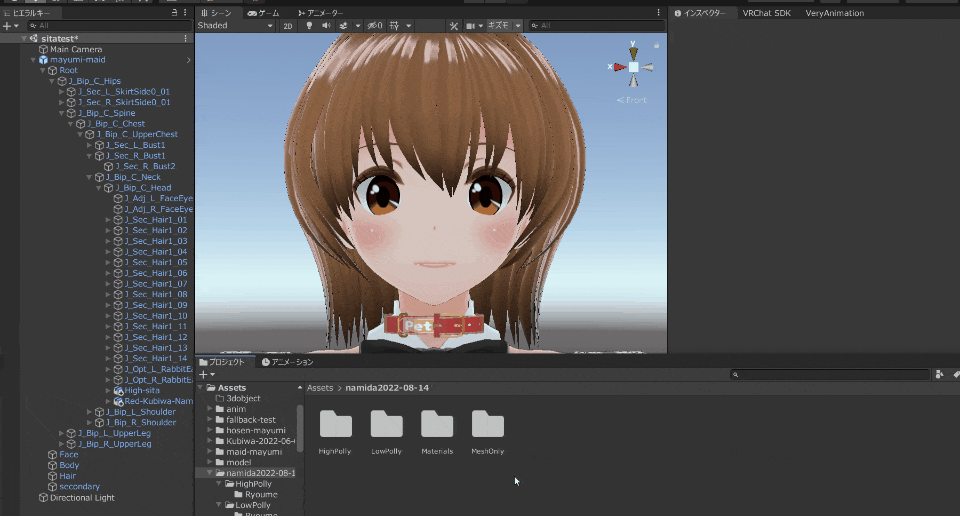Viewport: 960px width, 516px height.
Task: Open the HighPolly folder thumbnail
Action: [336, 424]
